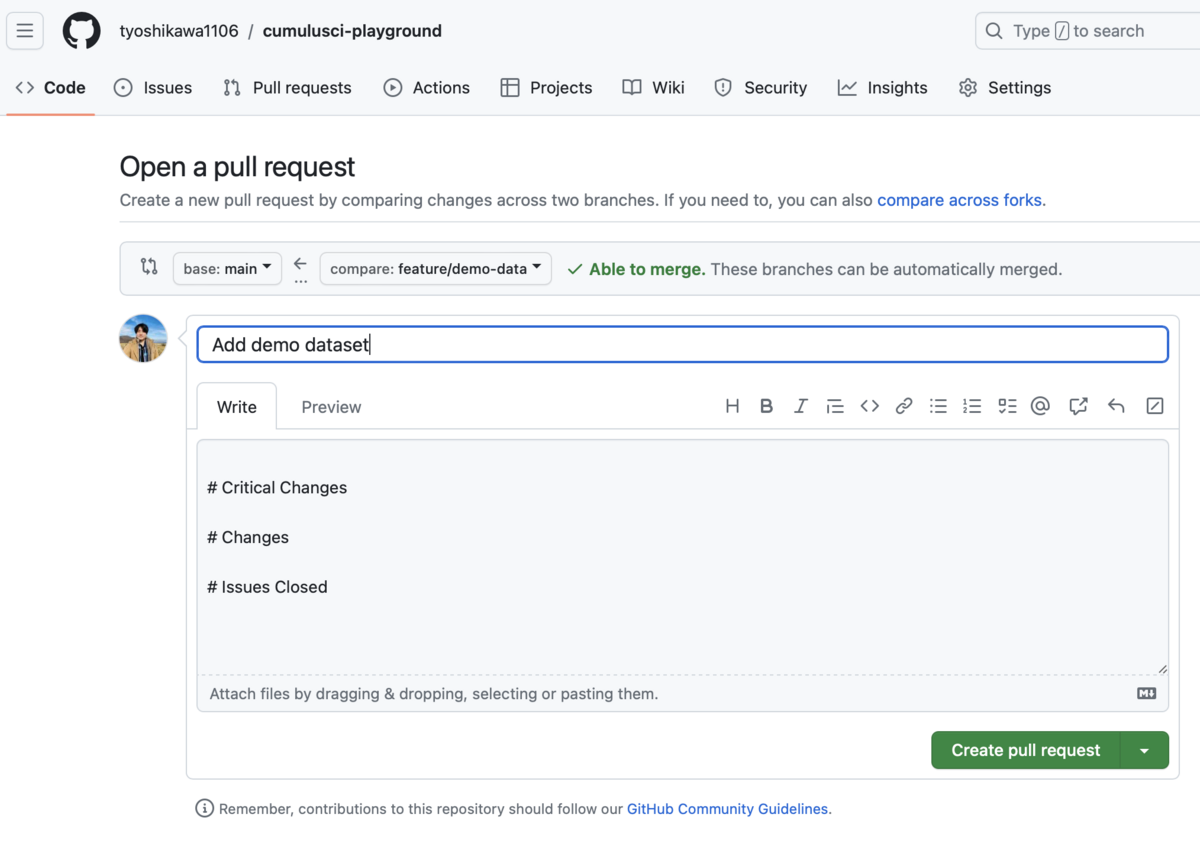
Task: Open the Pull requests tab
Action: [x=287, y=88]
